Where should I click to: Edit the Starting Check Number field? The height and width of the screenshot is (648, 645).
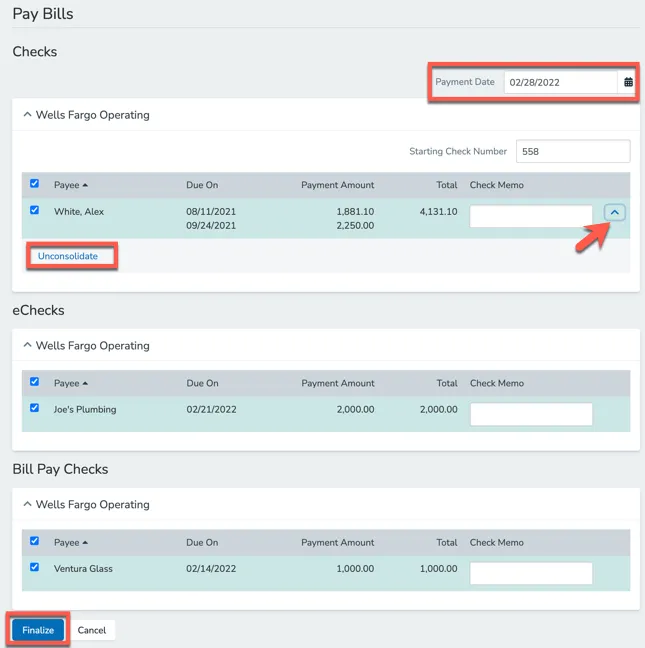pos(573,151)
